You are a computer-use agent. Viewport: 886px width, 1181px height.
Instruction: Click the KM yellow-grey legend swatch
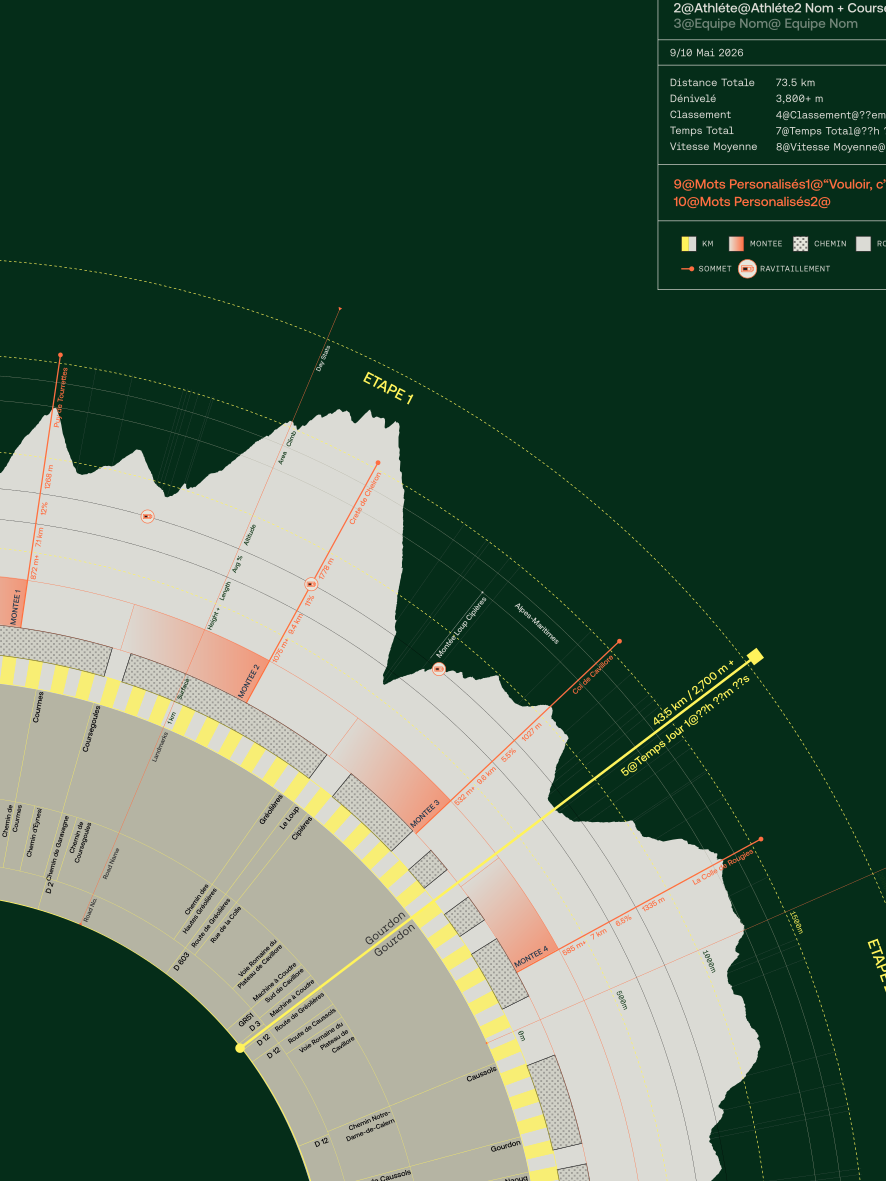pyautogui.click(x=689, y=244)
